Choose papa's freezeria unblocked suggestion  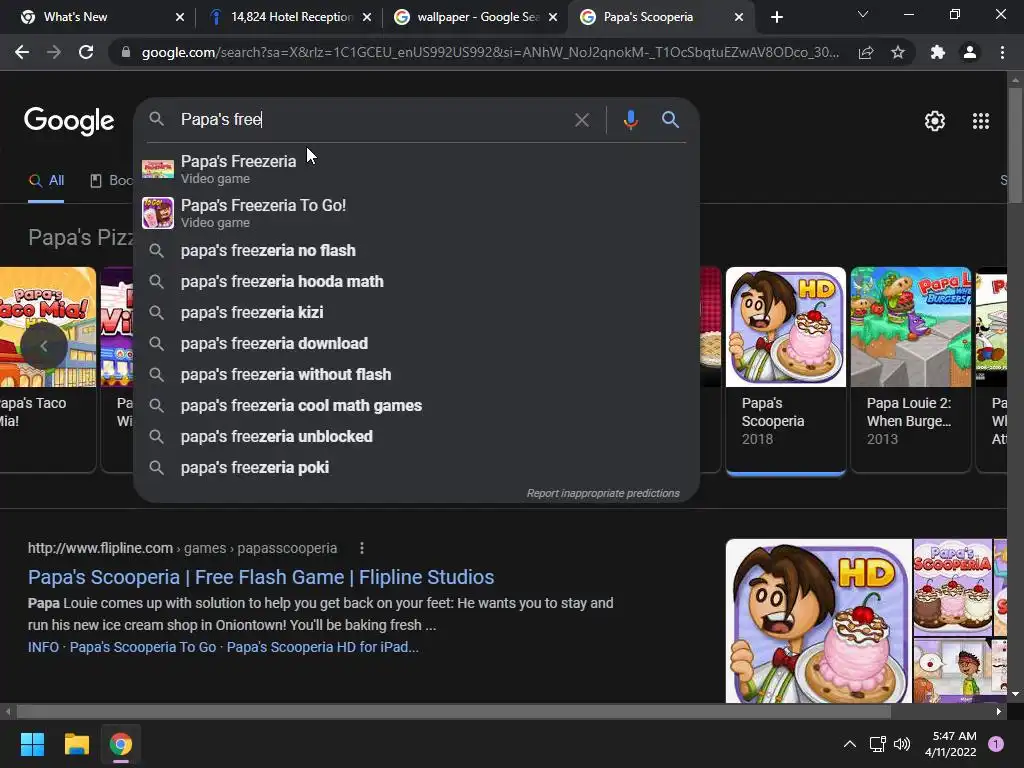click(x=417, y=437)
